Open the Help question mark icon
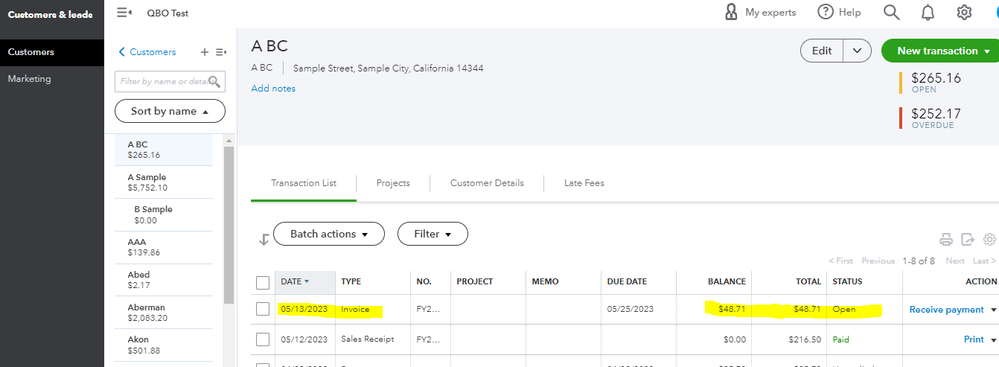Screen dimensions: 999x367 825,12
